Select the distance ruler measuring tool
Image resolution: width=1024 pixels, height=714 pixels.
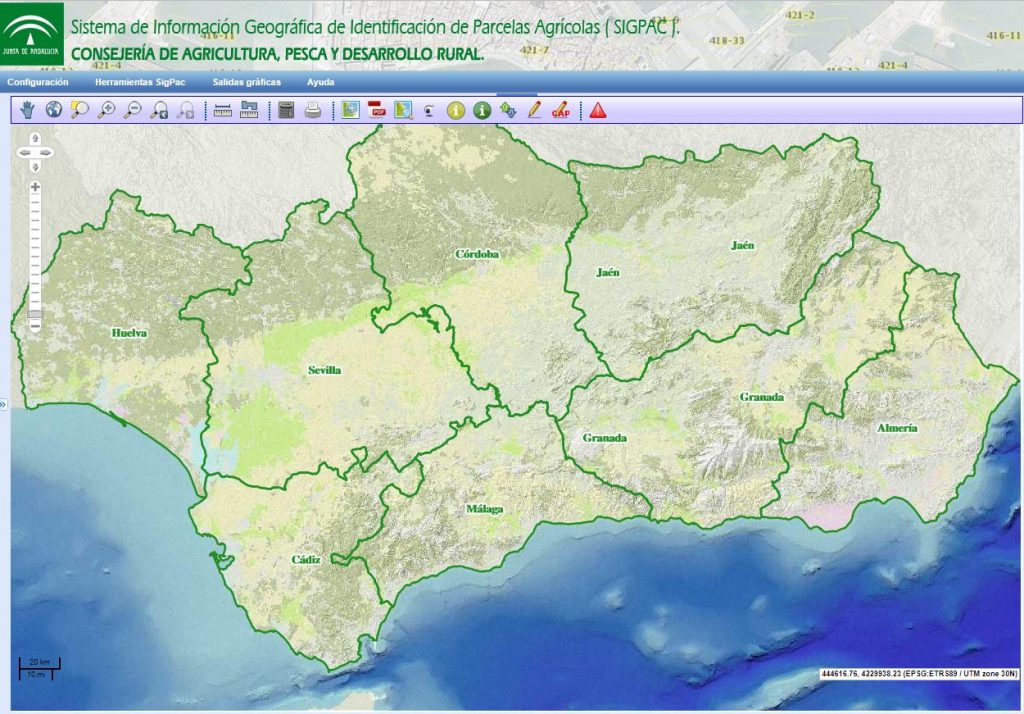click(223, 110)
